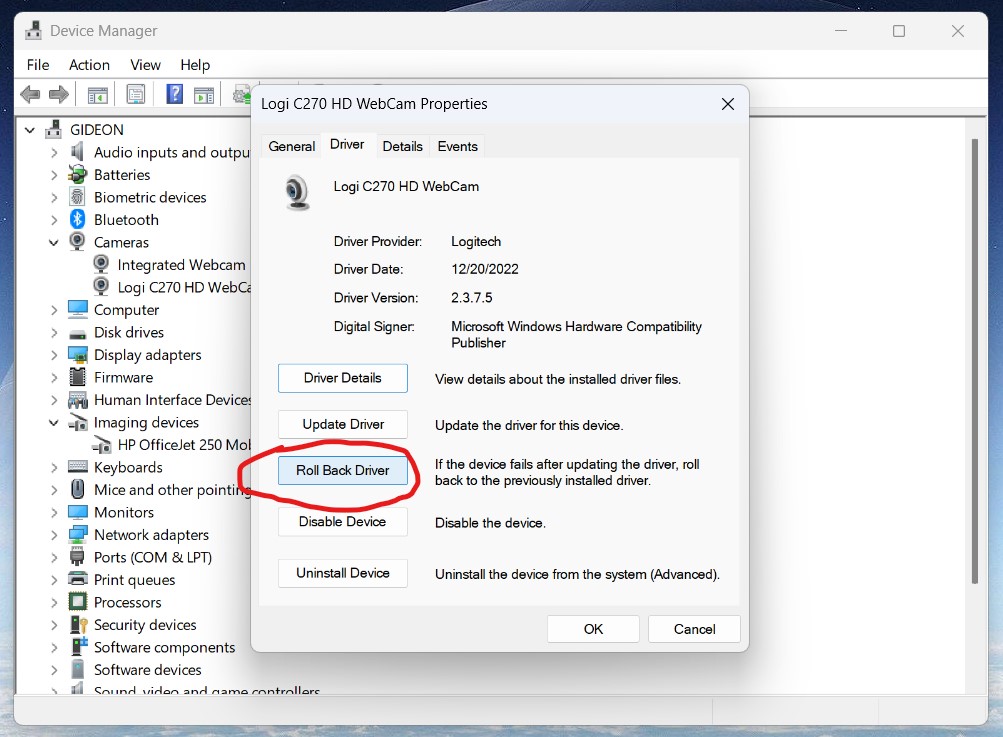Viewport: 1003px width, 737px height.
Task: Open the View menu
Action: point(145,65)
